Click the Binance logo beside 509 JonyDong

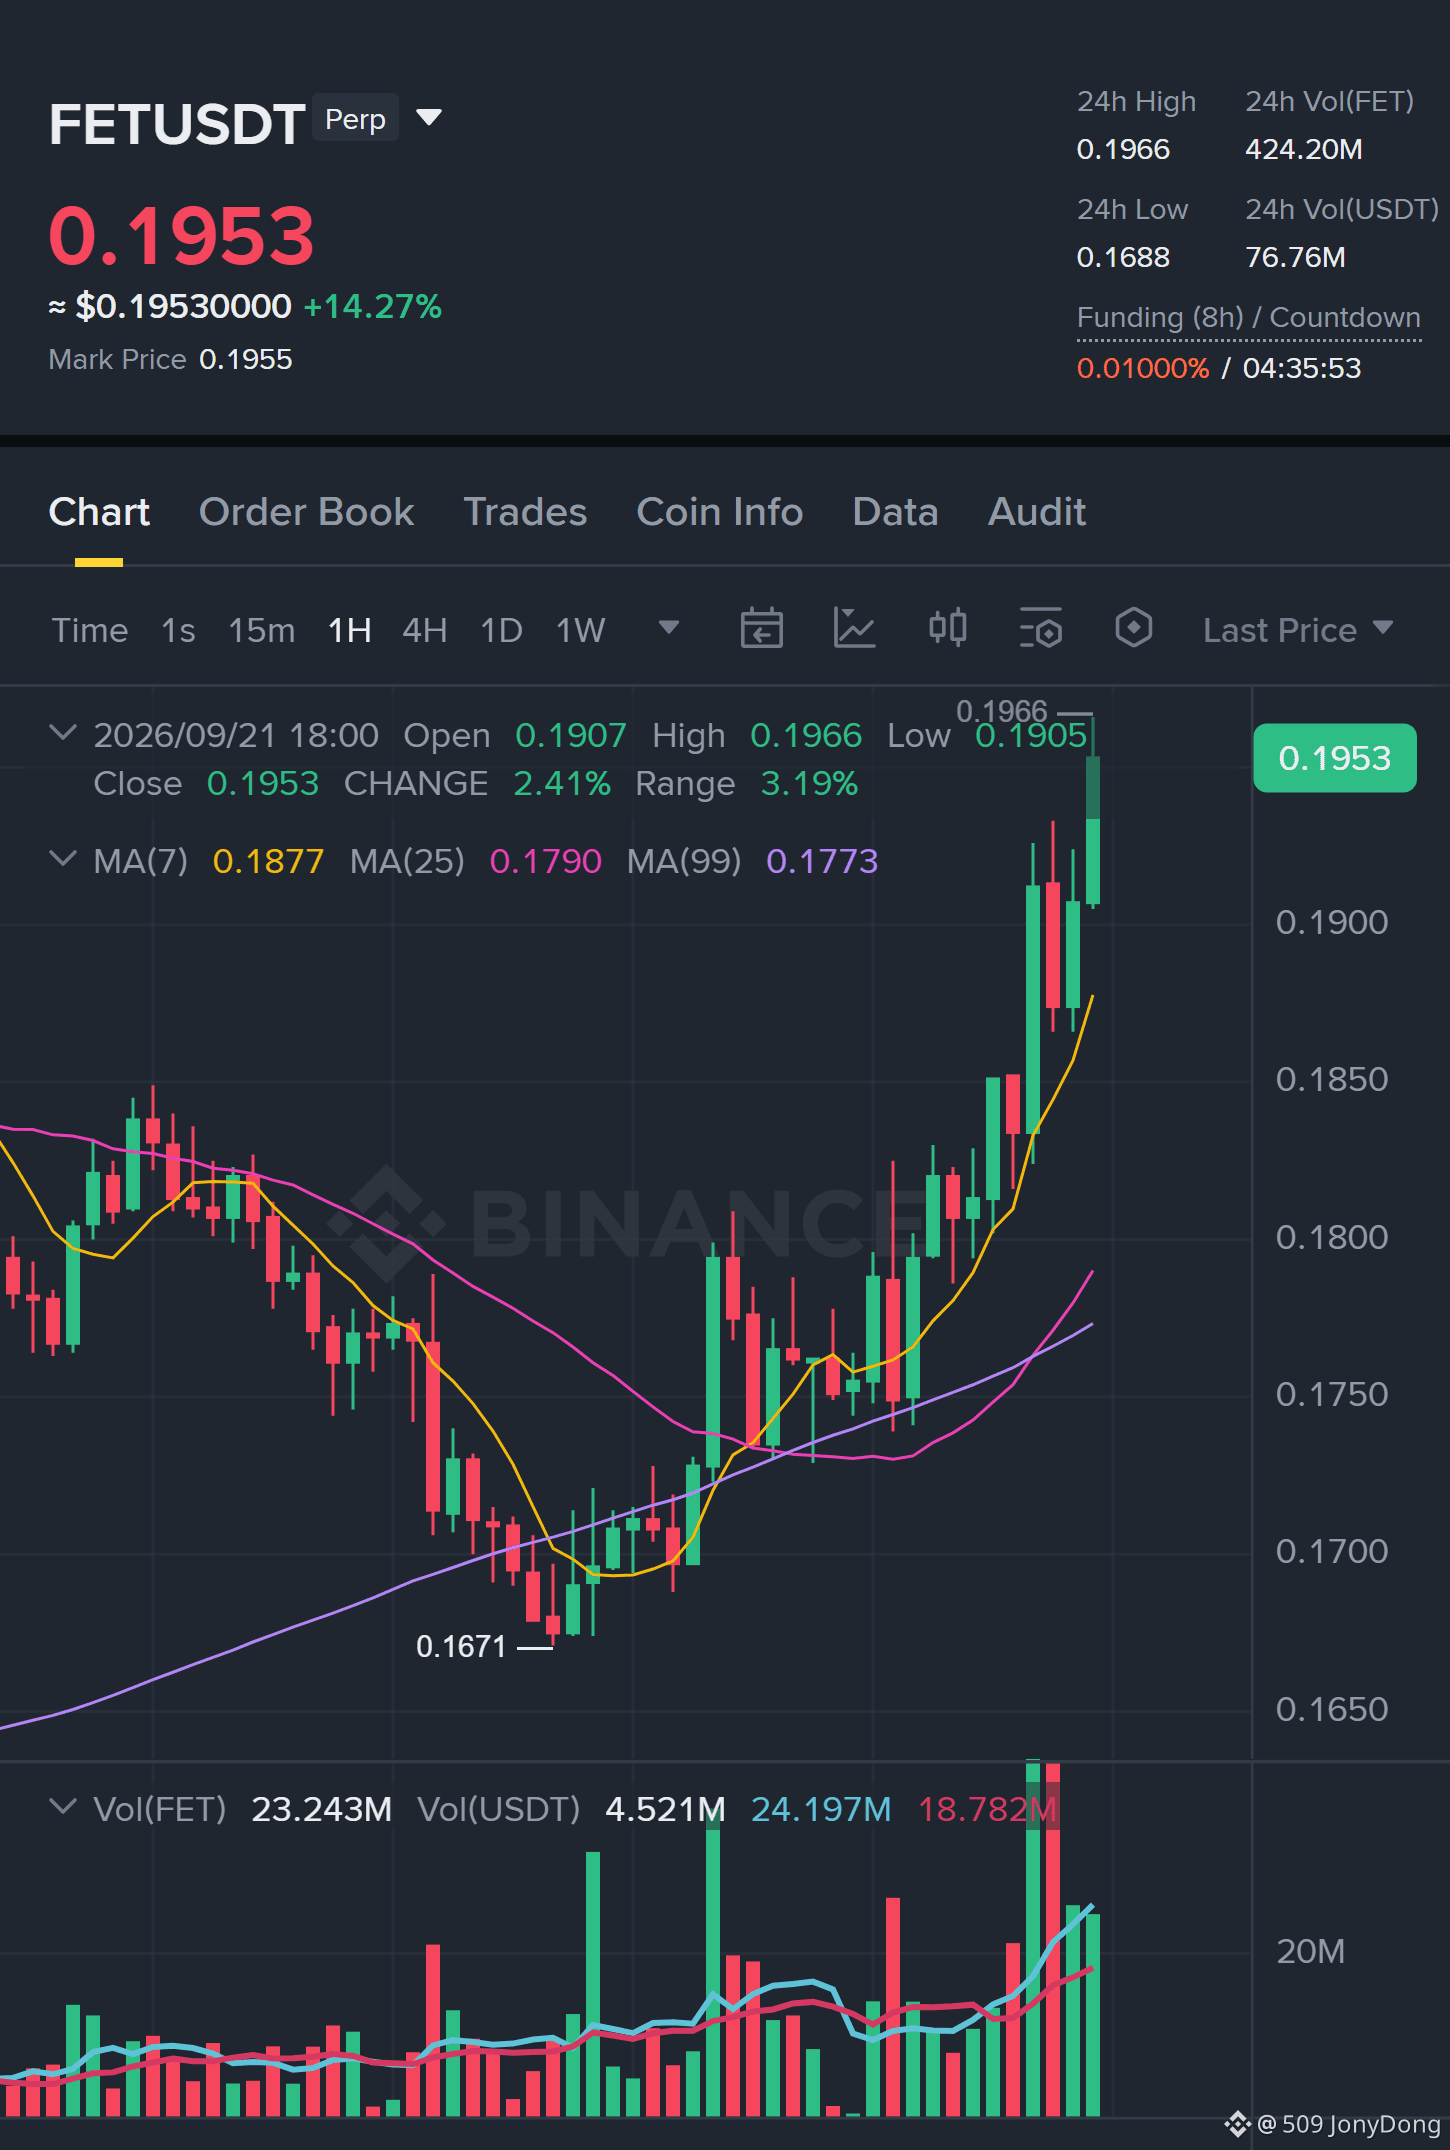click(1237, 2124)
